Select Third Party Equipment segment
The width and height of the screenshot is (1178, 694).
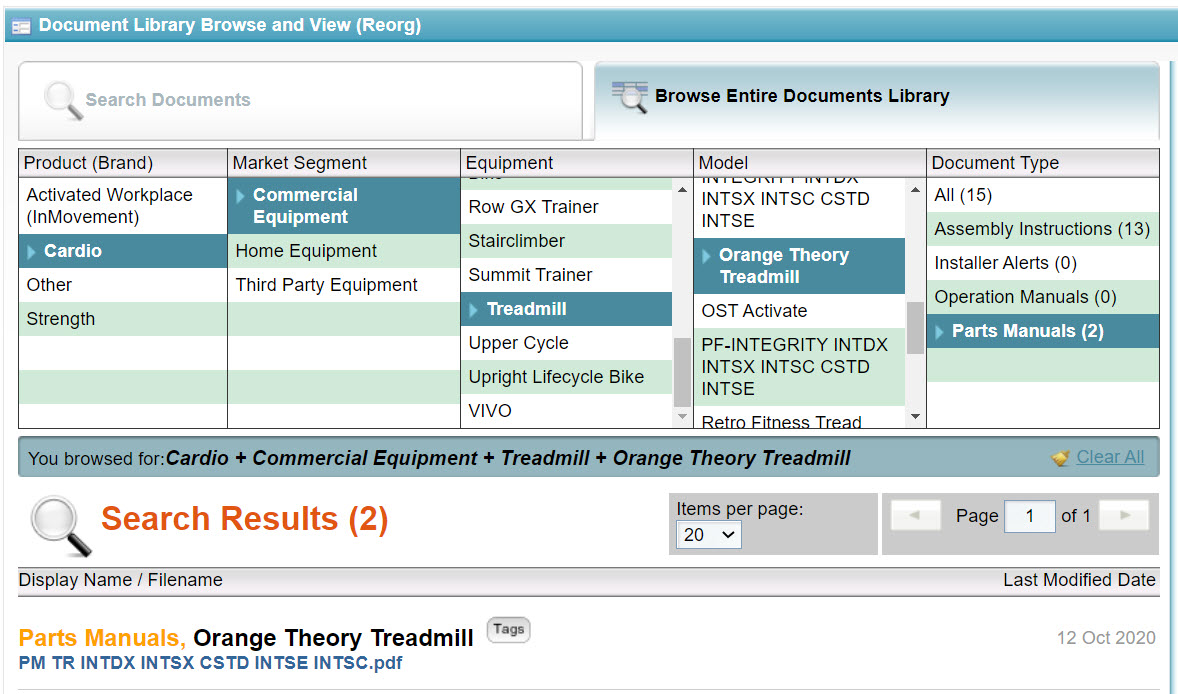(344, 285)
